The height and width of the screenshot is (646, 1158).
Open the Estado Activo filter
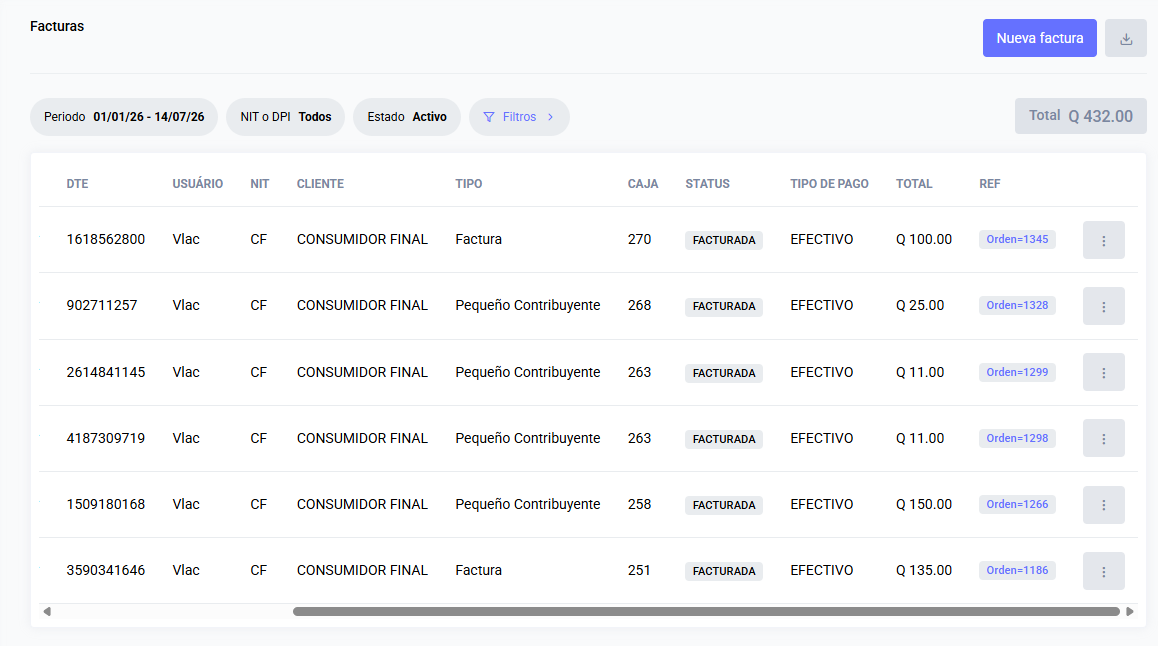(407, 117)
